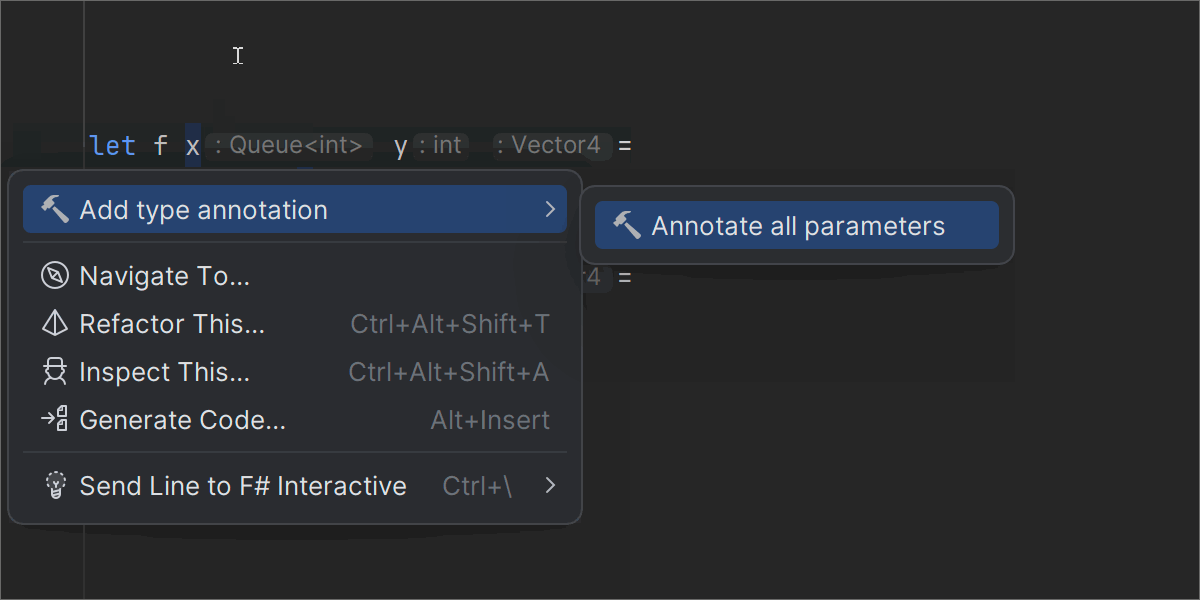Open Refactor This... from context menu

tap(172, 324)
